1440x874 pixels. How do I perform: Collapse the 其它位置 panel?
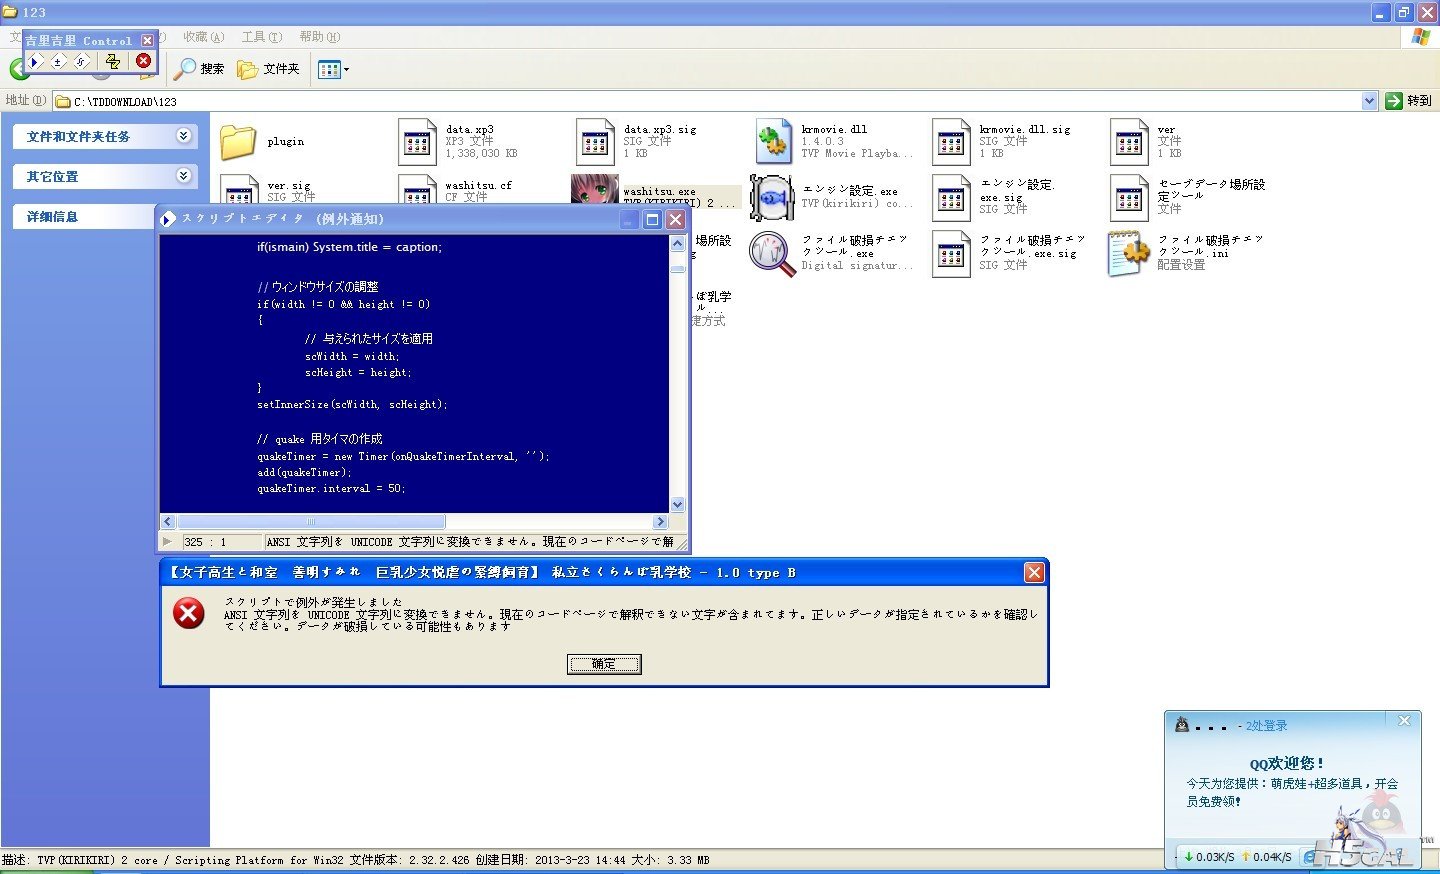[x=184, y=176]
